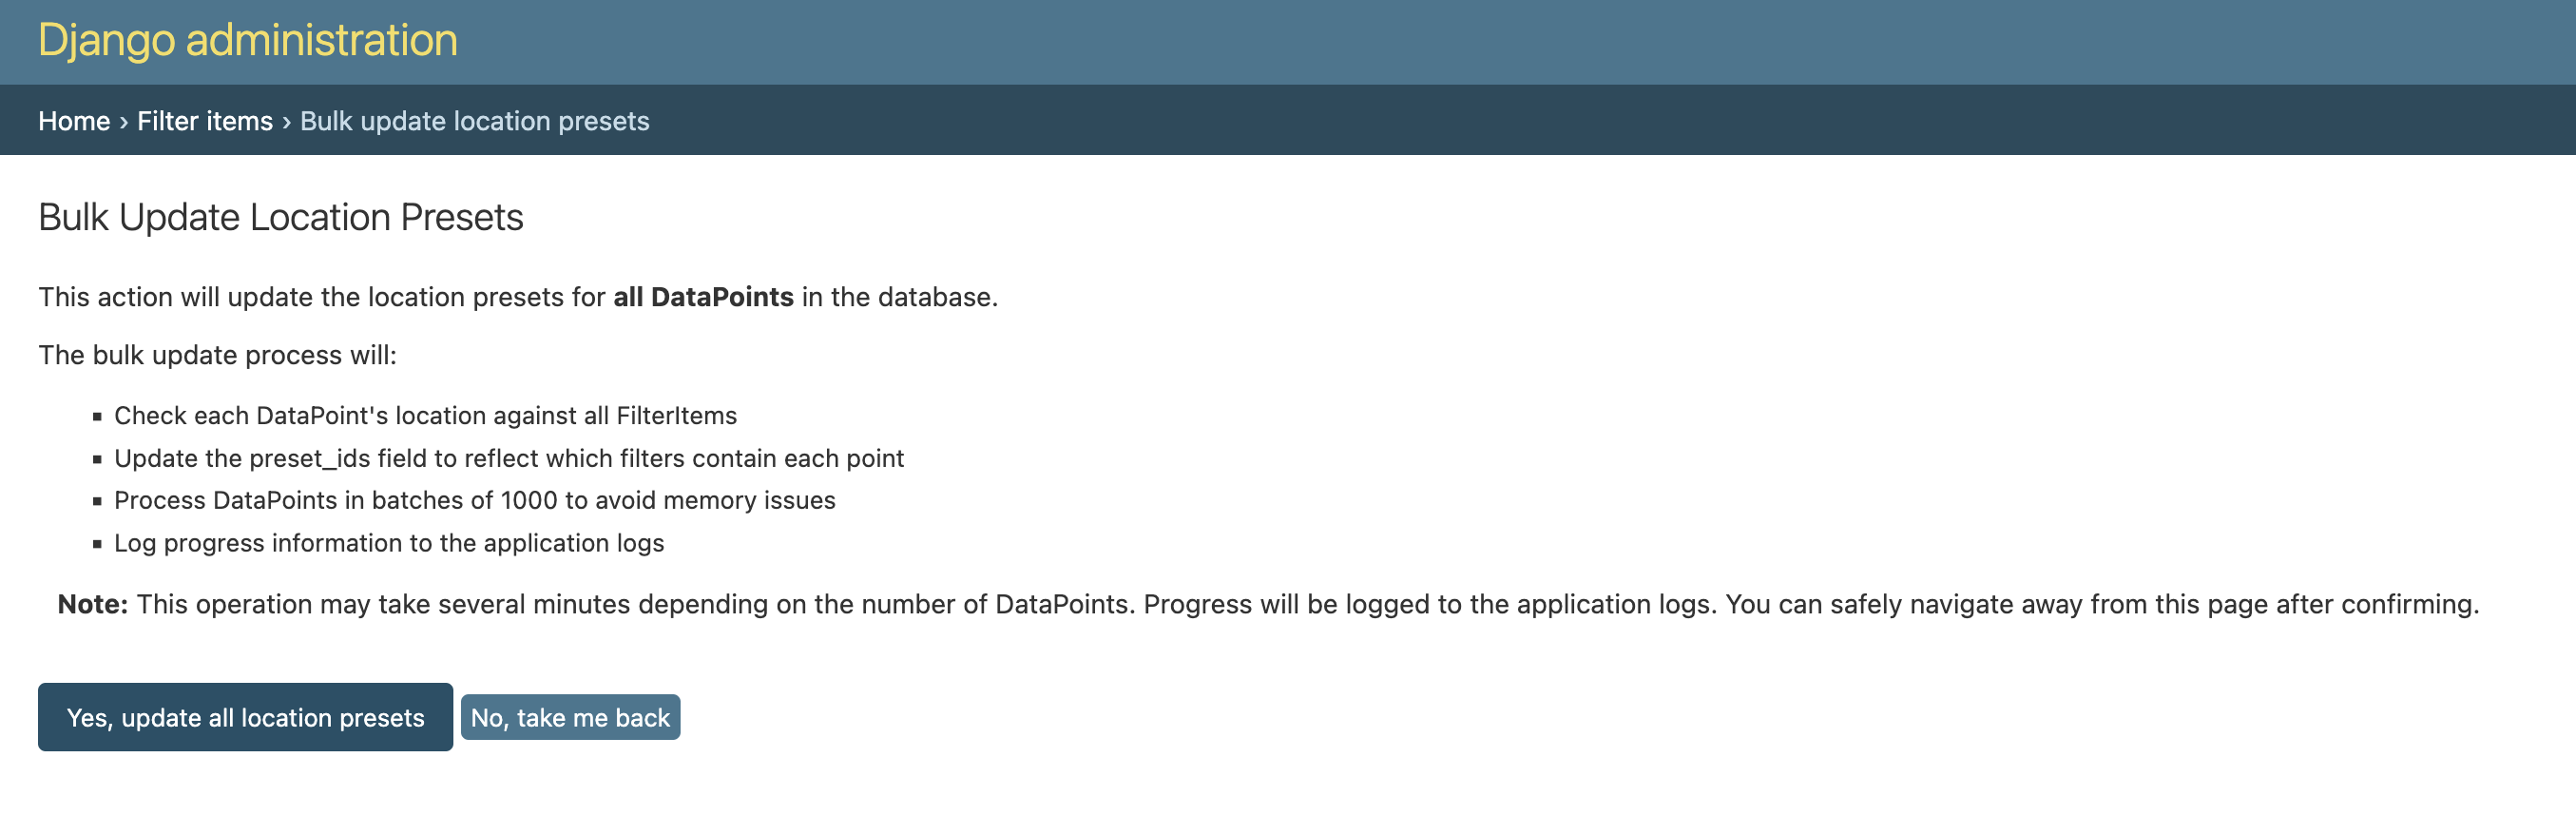Viewport: 2576px width, 835px height.
Task: Click the "Check each DataPoint's location" list item
Action: coord(425,415)
